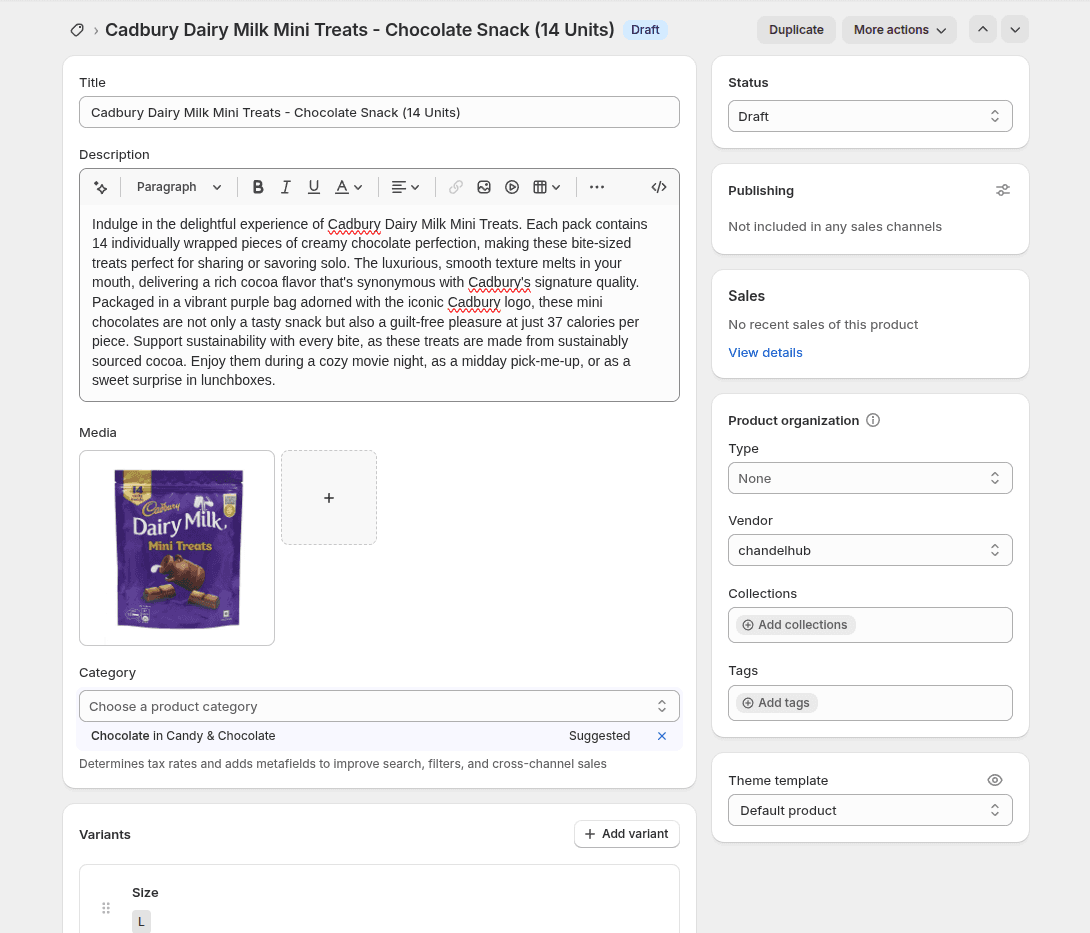Click Product organization info icon

pyautogui.click(x=873, y=421)
